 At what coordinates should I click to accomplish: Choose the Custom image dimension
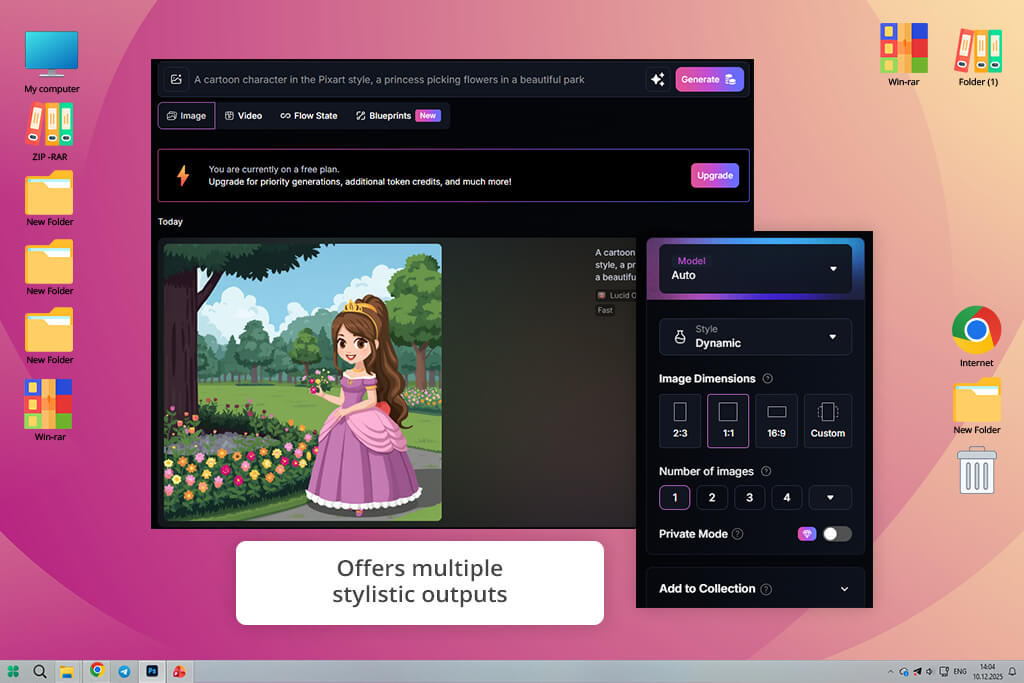click(x=827, y=421)
